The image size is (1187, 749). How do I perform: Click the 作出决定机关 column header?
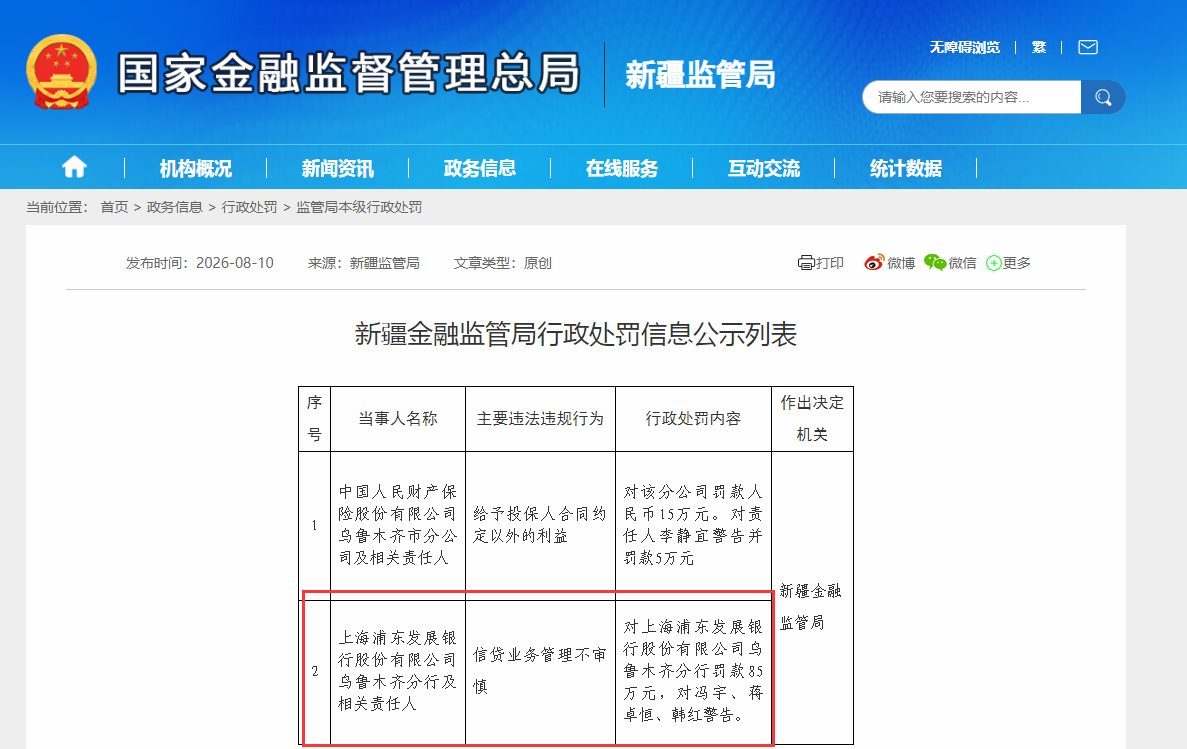pyautogui.click(x=812, y=419)
